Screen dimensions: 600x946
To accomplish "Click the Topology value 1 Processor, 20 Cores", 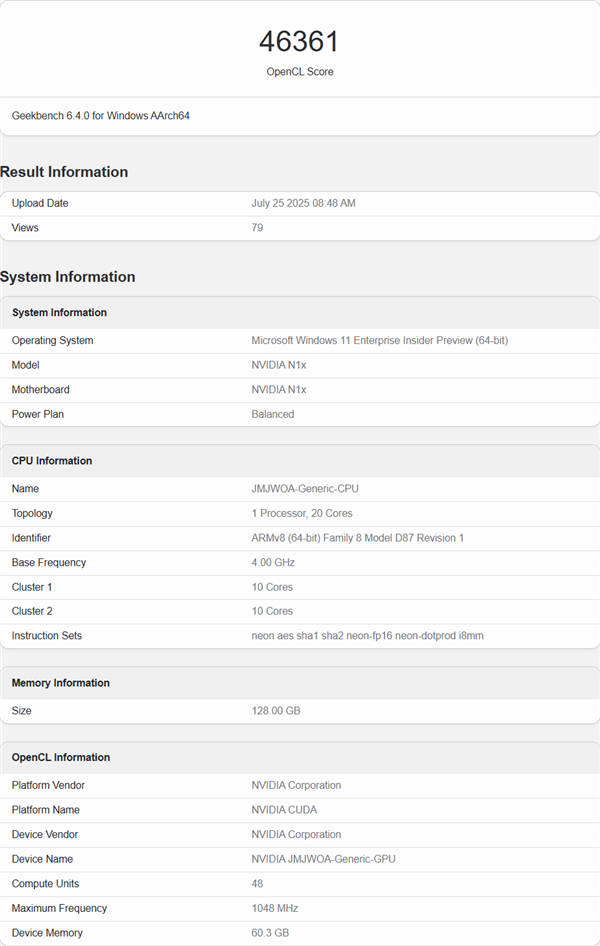I will [x=302, y=513].
